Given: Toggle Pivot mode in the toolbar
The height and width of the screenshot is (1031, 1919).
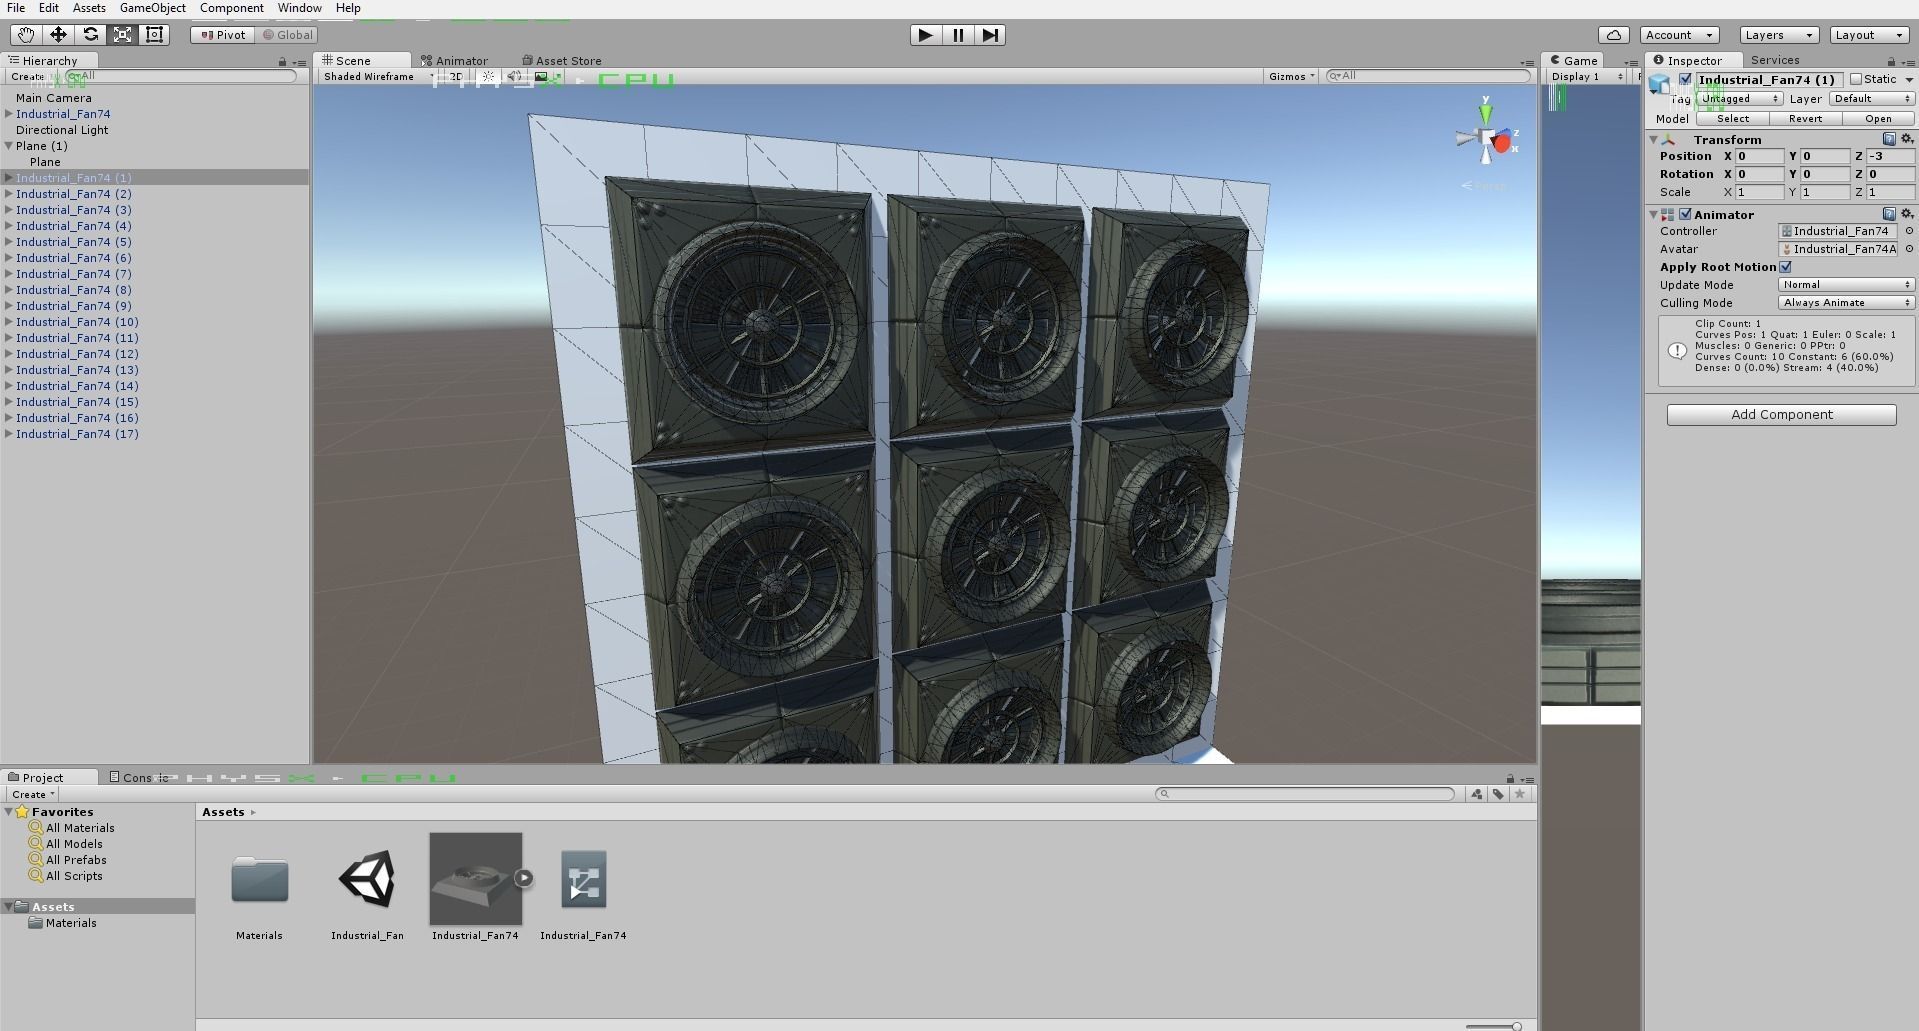Looking at the screenshot, I should click(x=221, y=34).
